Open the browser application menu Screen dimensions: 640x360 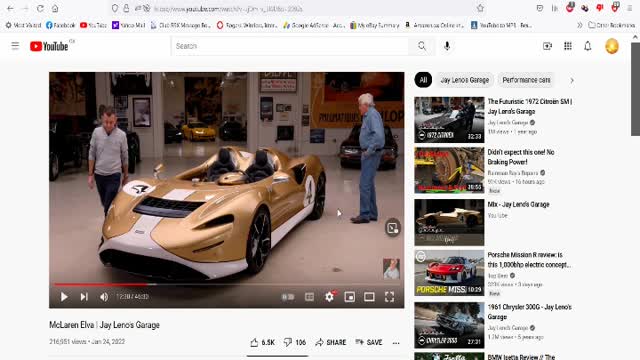[630, 8]
